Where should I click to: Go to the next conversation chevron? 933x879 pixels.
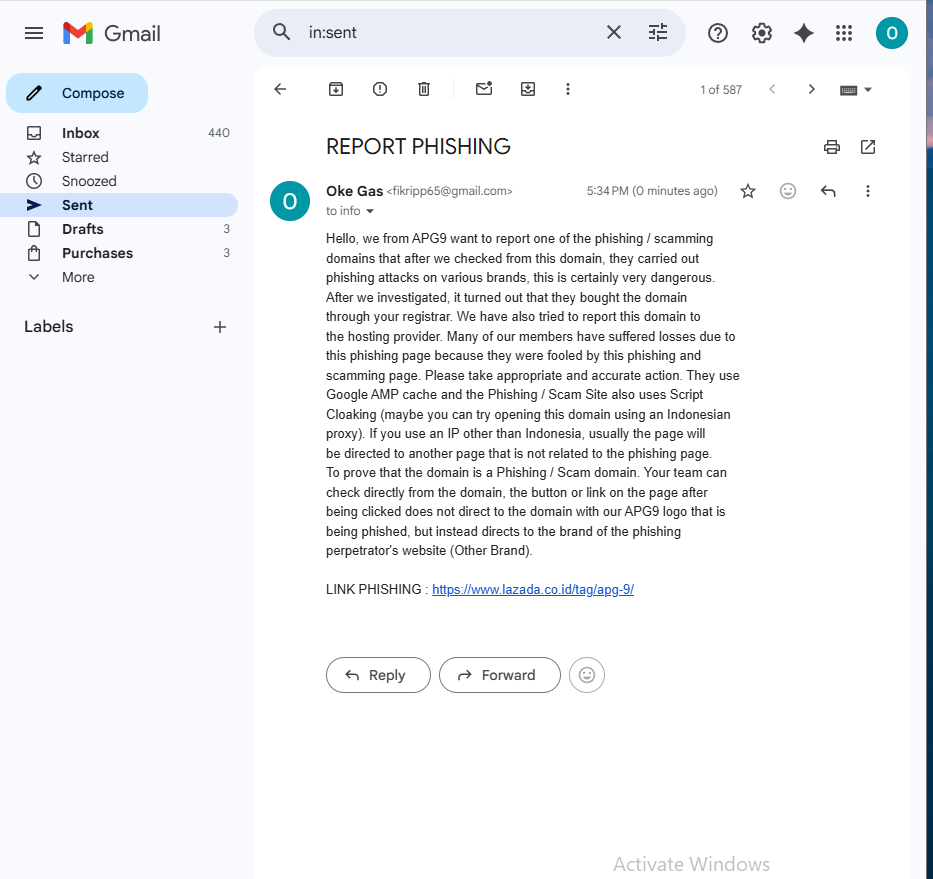point(811,89)
